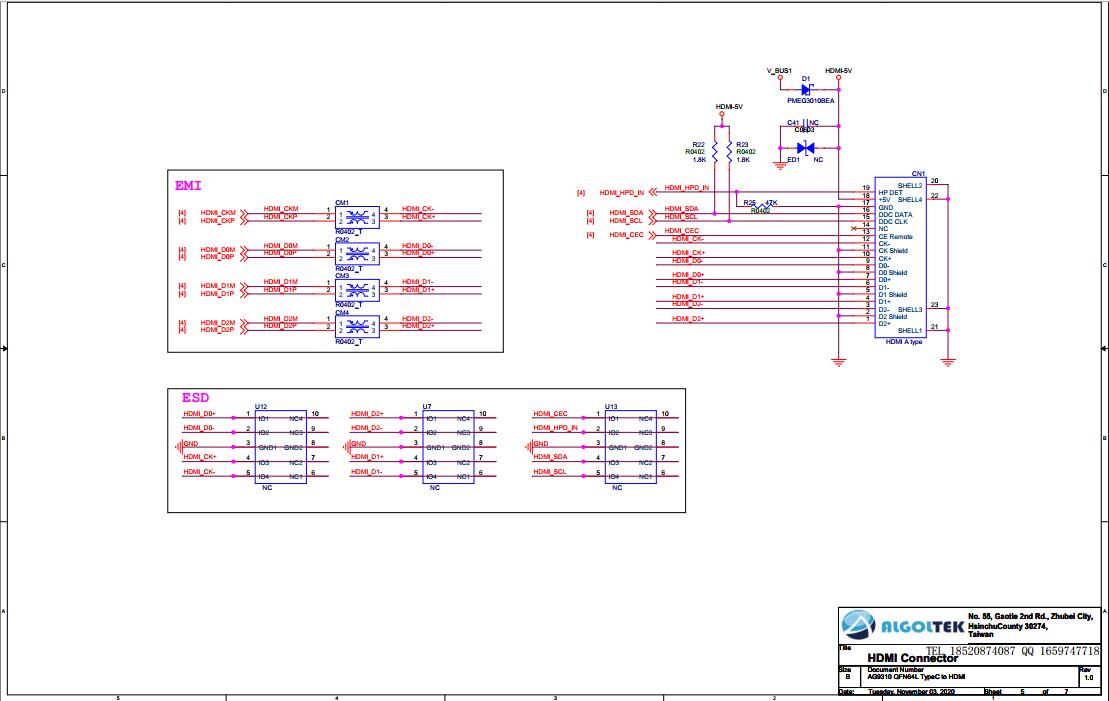Click the HDMI_D2P port label in EMI box
Screen dimensions: 1109x701
(x=218, y=330)
